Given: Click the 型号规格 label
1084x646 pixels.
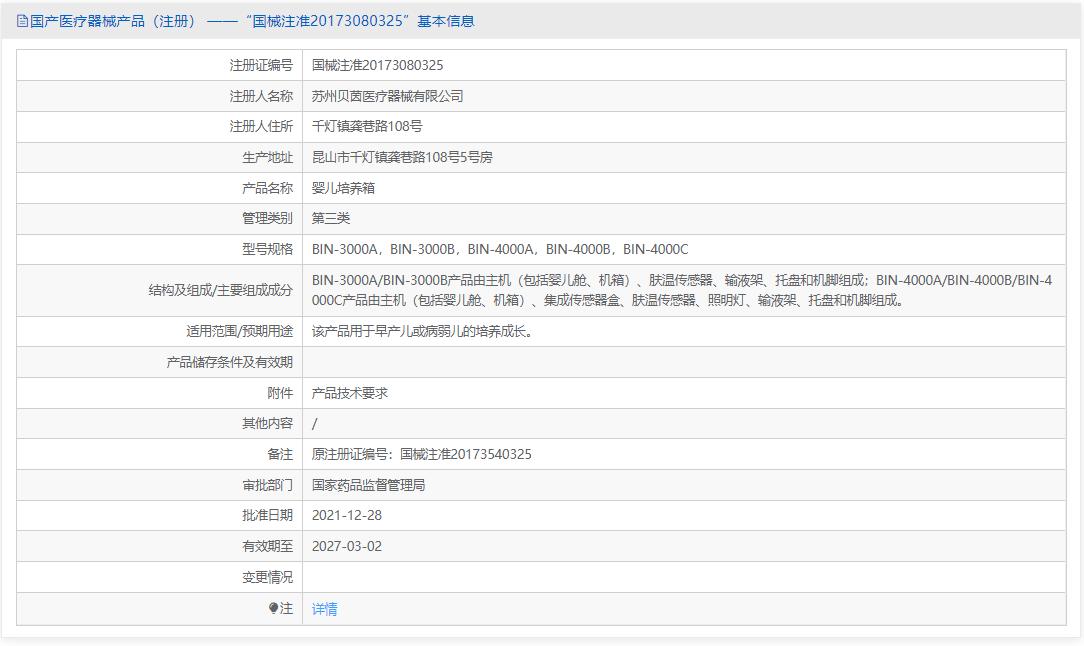Looking at the screenshot, I should click(268, 249).
